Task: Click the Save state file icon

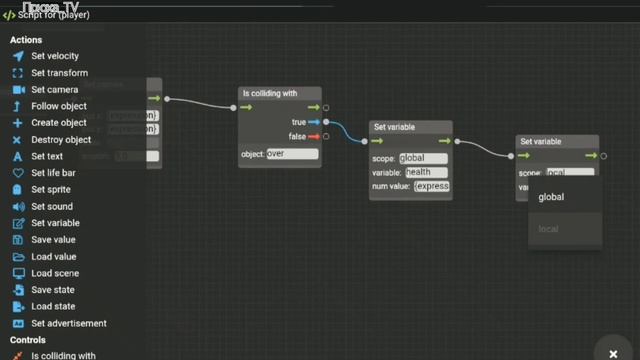Action: tap(18, 290)
